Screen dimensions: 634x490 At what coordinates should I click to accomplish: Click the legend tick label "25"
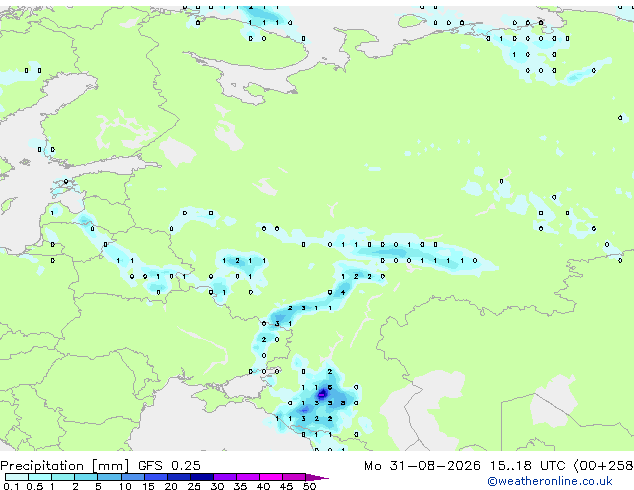[x=194, y=486]
